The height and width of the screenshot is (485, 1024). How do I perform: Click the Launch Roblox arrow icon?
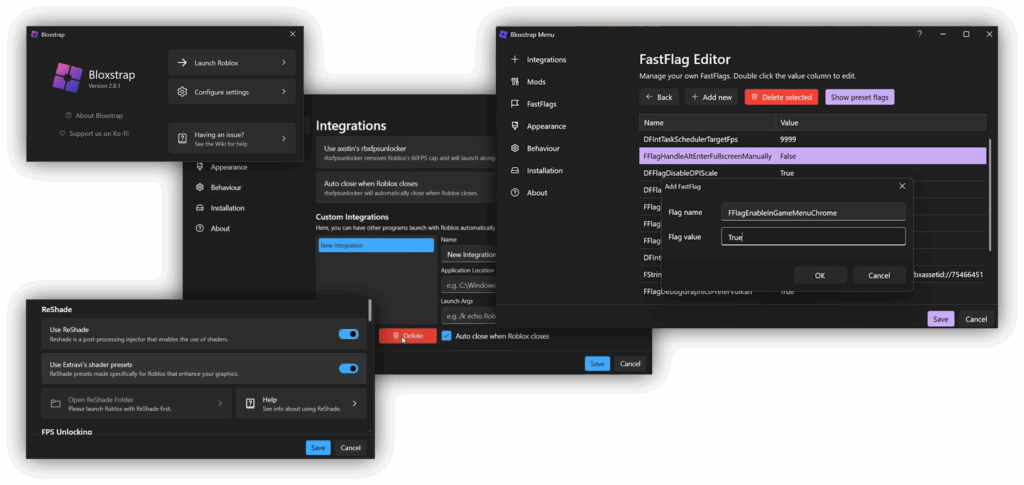tap(182, 63)
